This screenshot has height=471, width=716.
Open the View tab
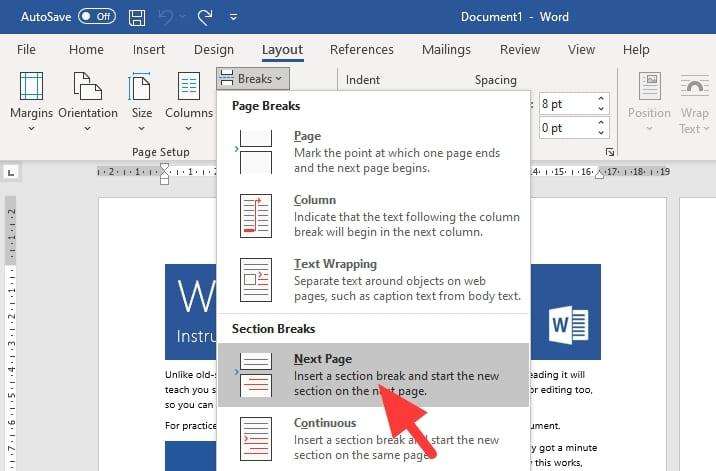[581, 49]
